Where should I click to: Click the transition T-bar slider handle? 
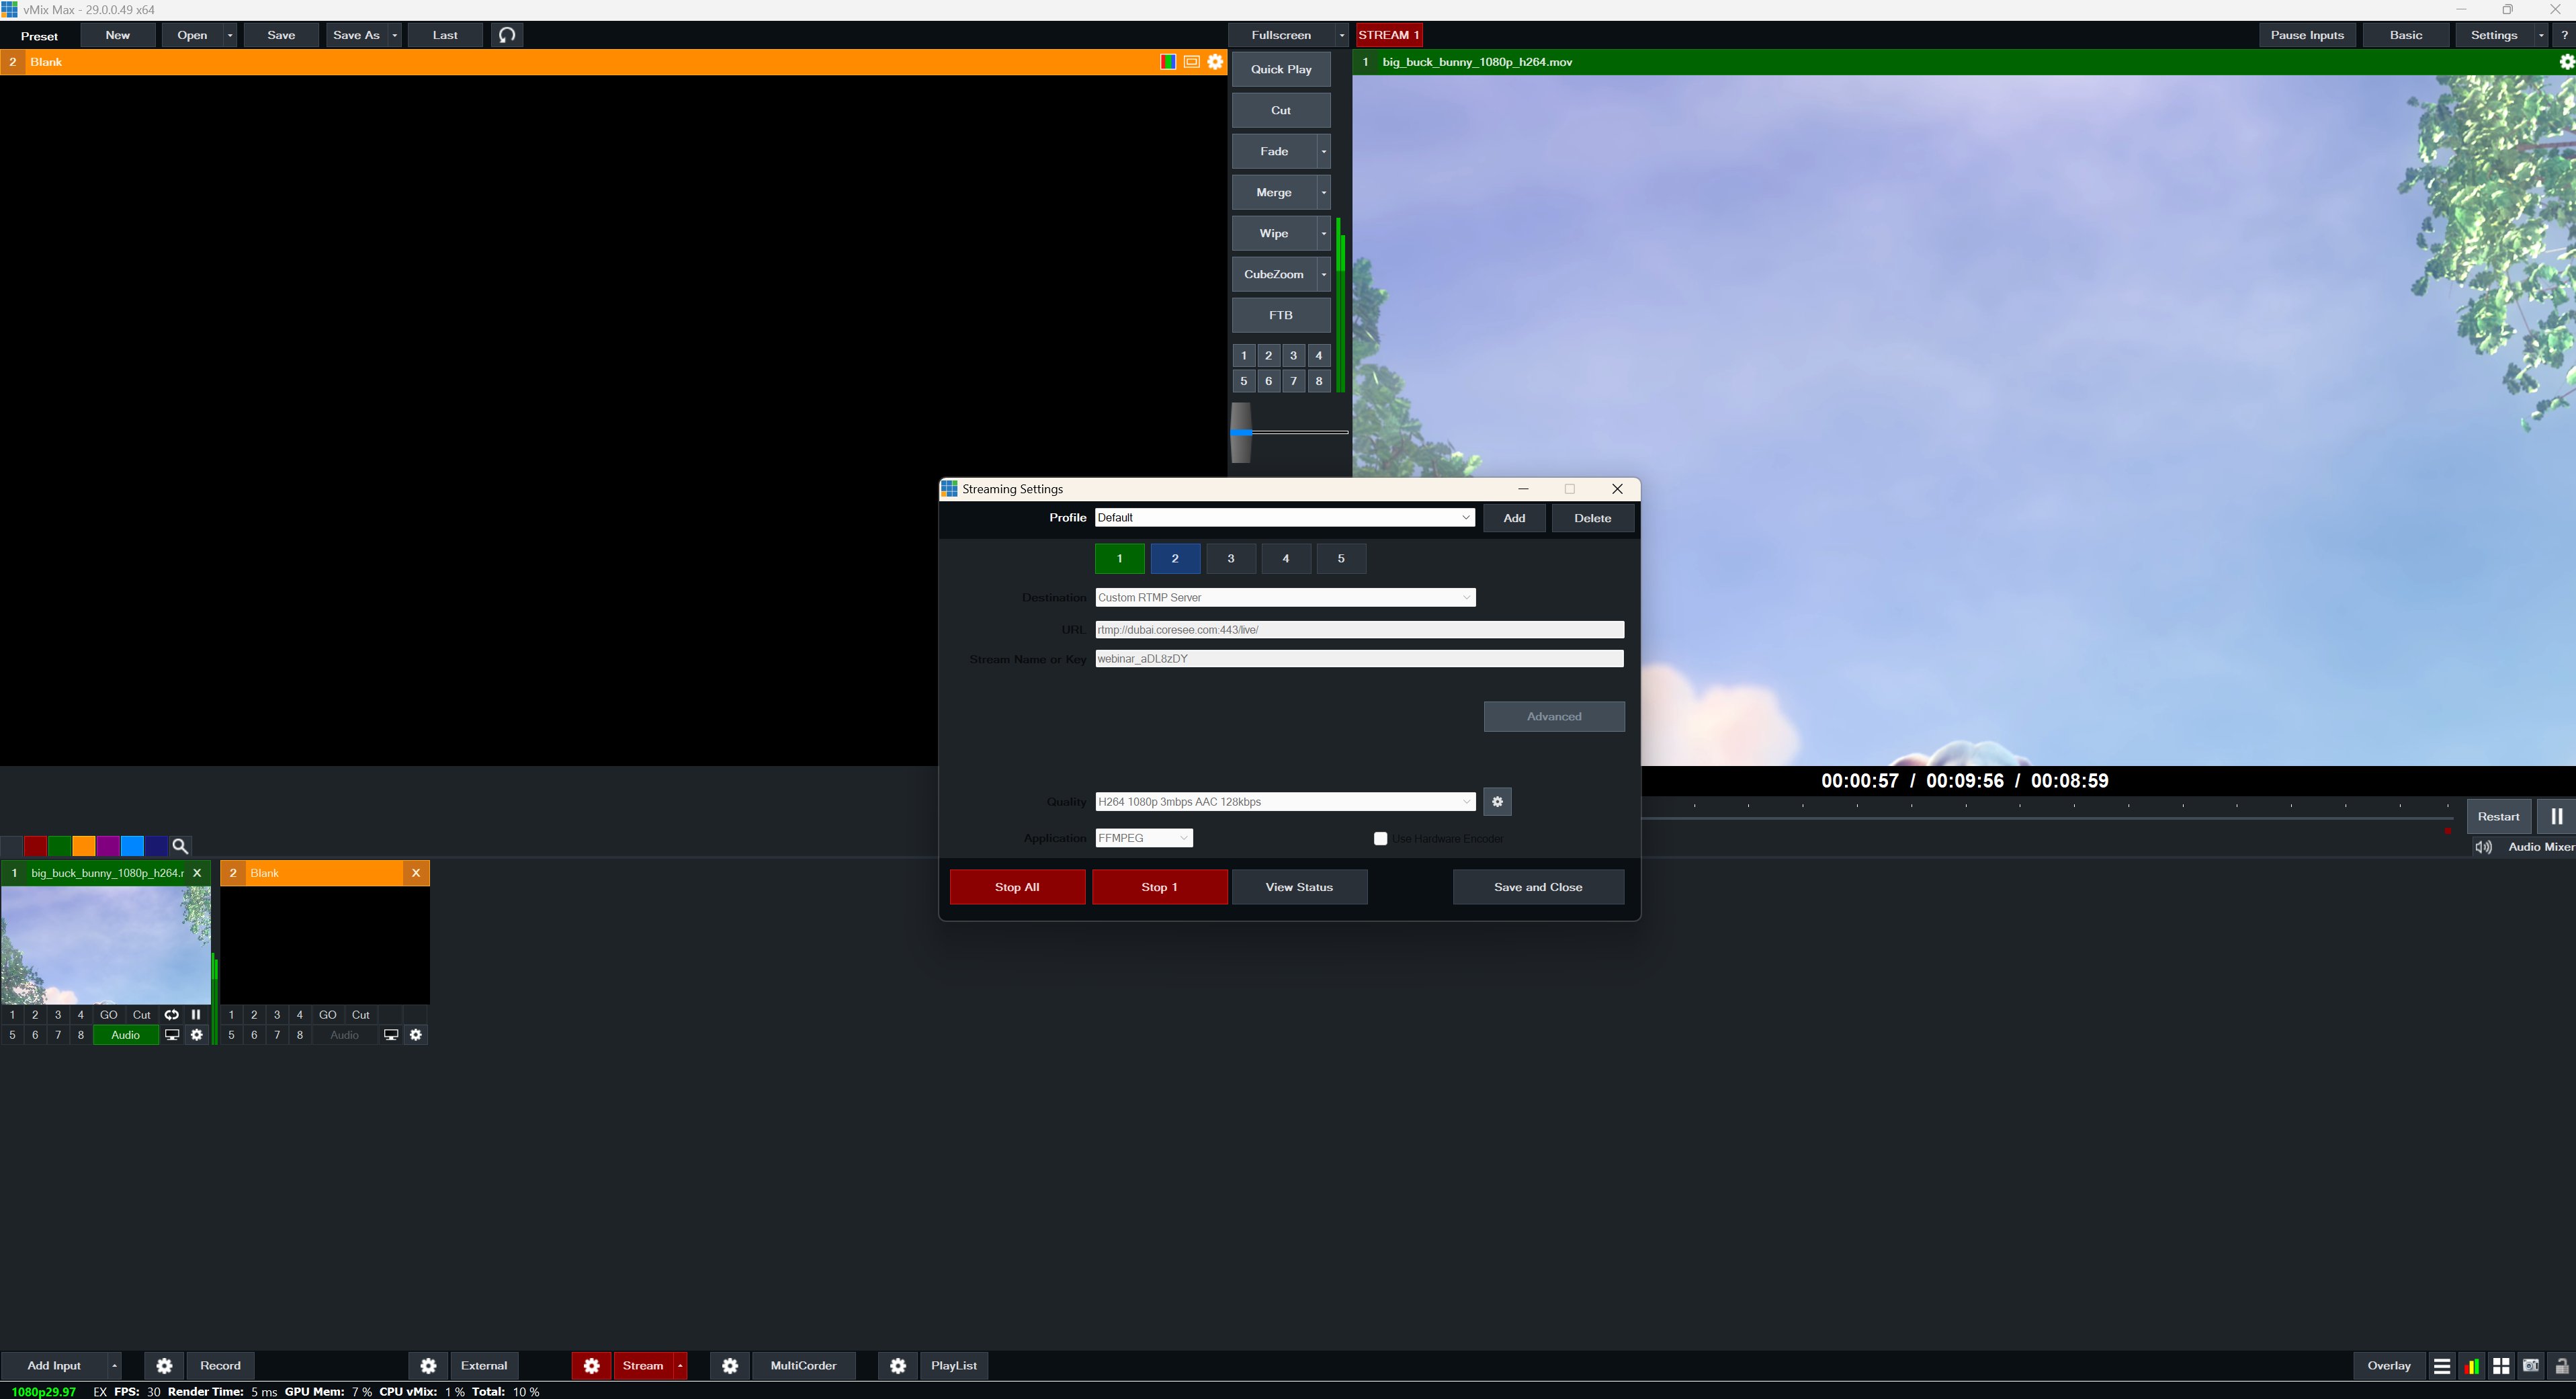point(1241,432)
